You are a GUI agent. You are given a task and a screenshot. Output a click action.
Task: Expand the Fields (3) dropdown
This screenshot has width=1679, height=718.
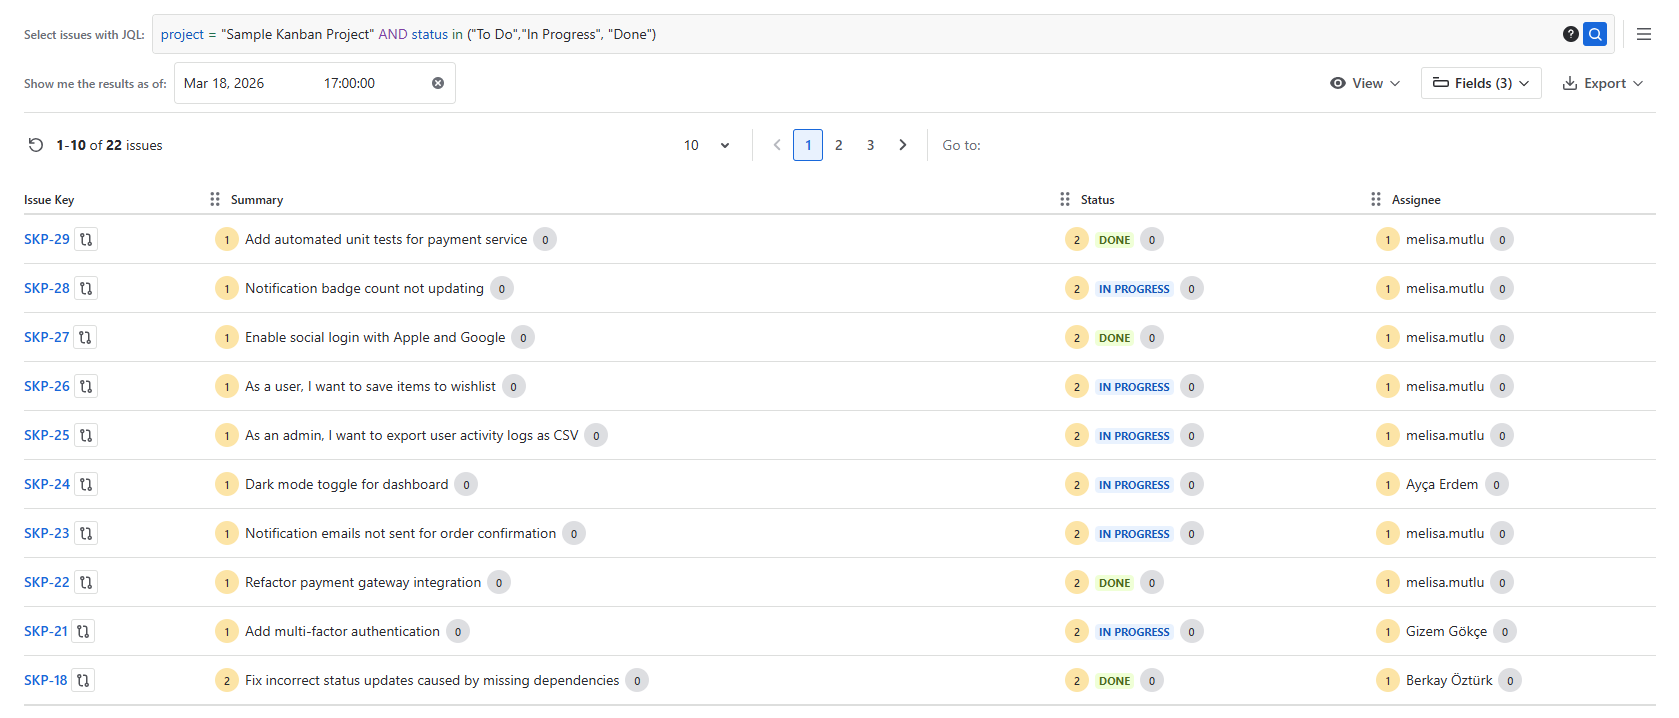pyautogui.click(x=1481, y=83)
